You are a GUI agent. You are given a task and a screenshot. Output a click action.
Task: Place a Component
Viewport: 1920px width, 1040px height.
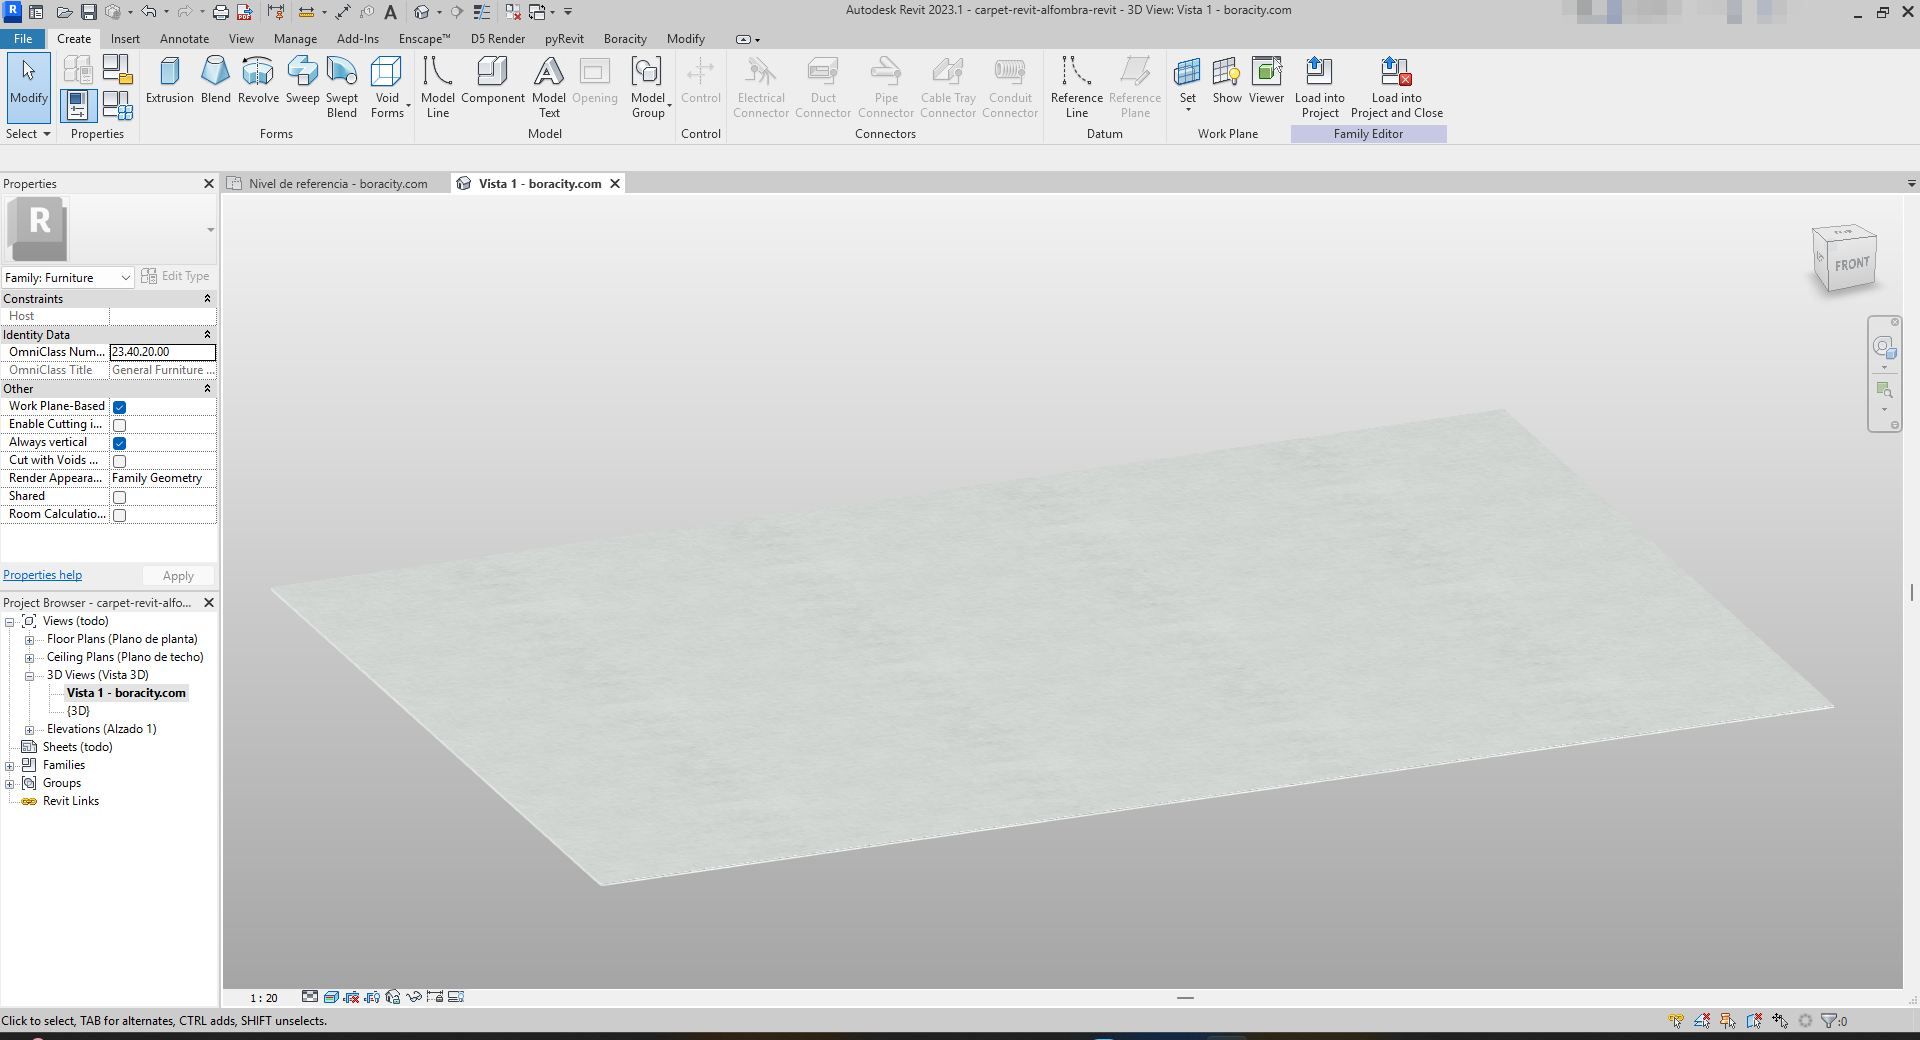coord(492,80)
